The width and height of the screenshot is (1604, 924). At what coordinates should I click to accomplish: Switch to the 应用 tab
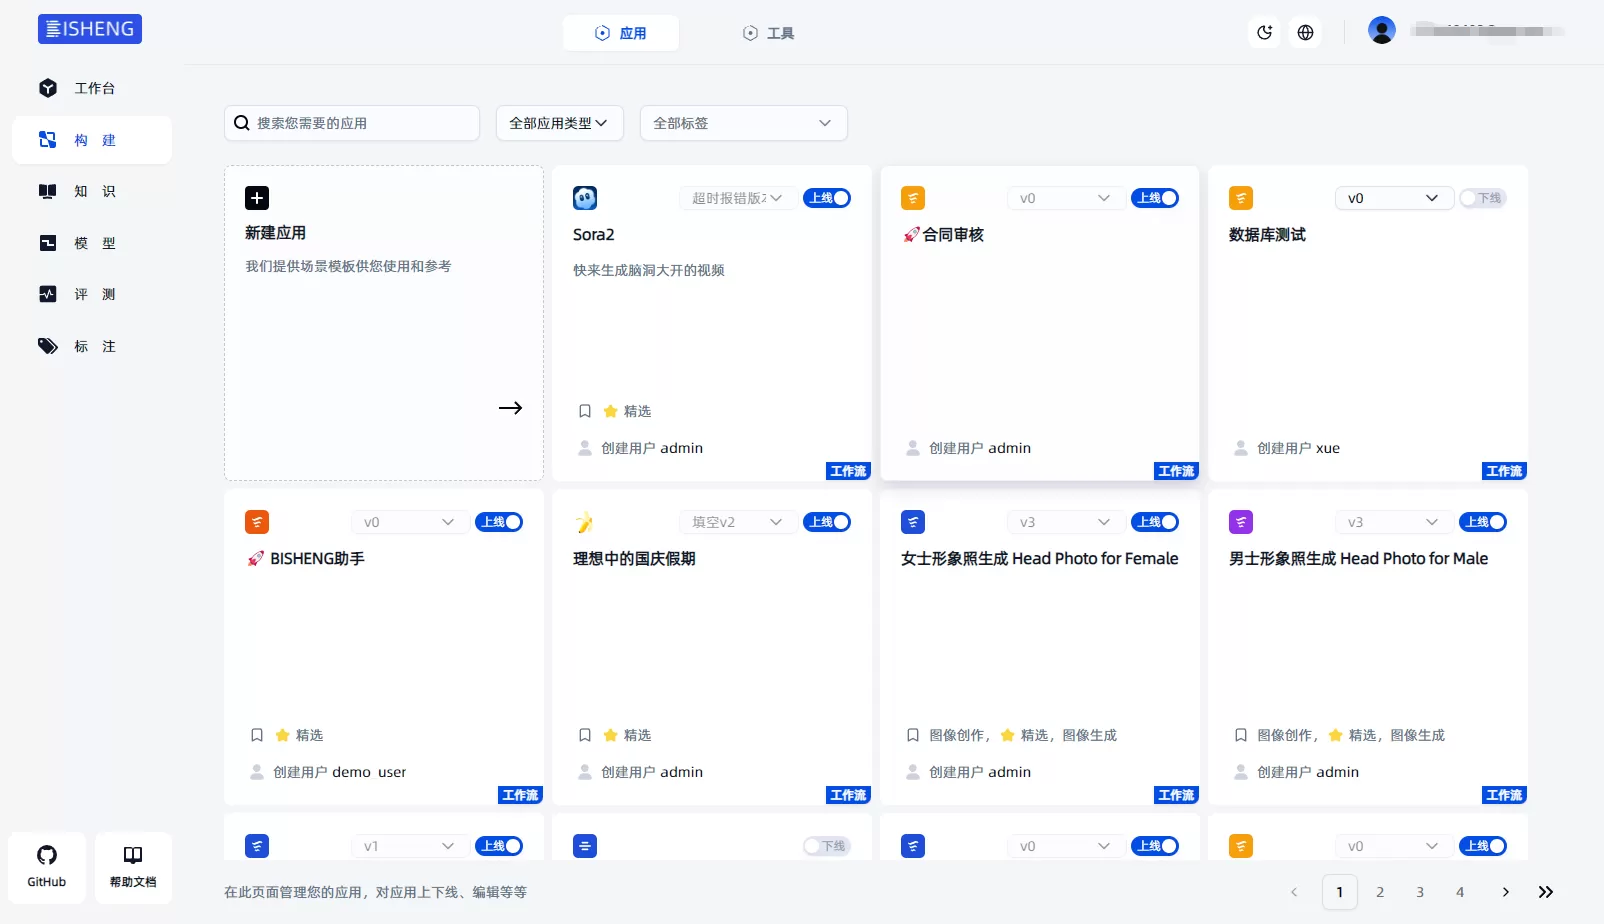pos(621,33)
